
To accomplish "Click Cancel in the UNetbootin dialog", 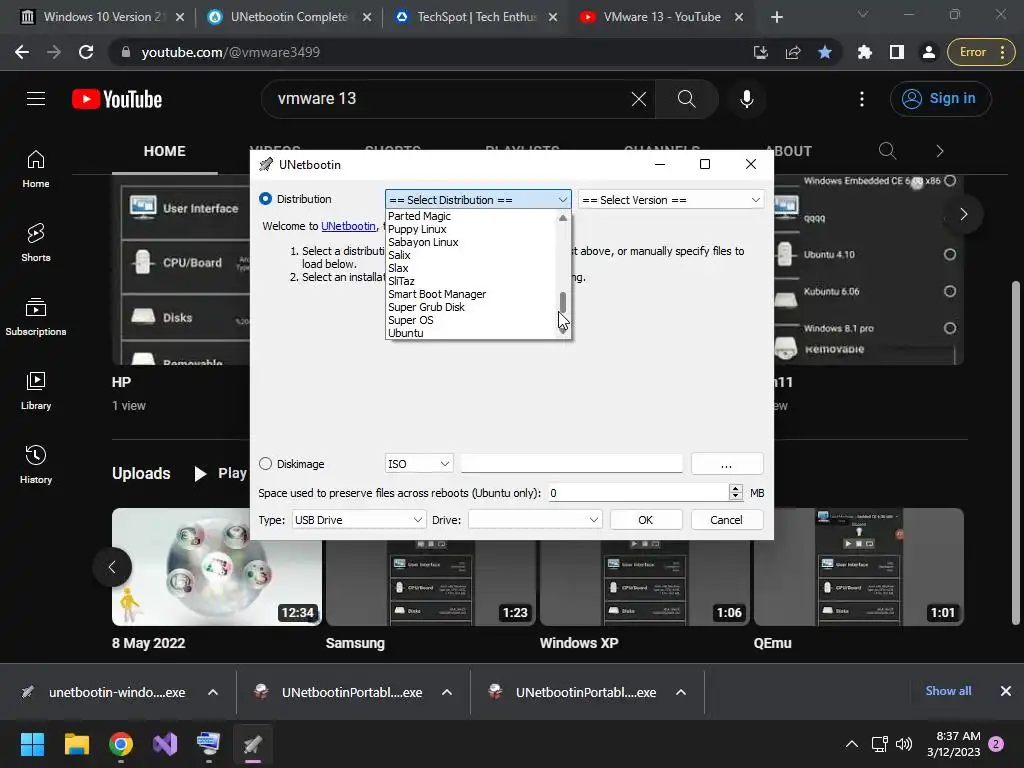I will (x=726, y=520).
